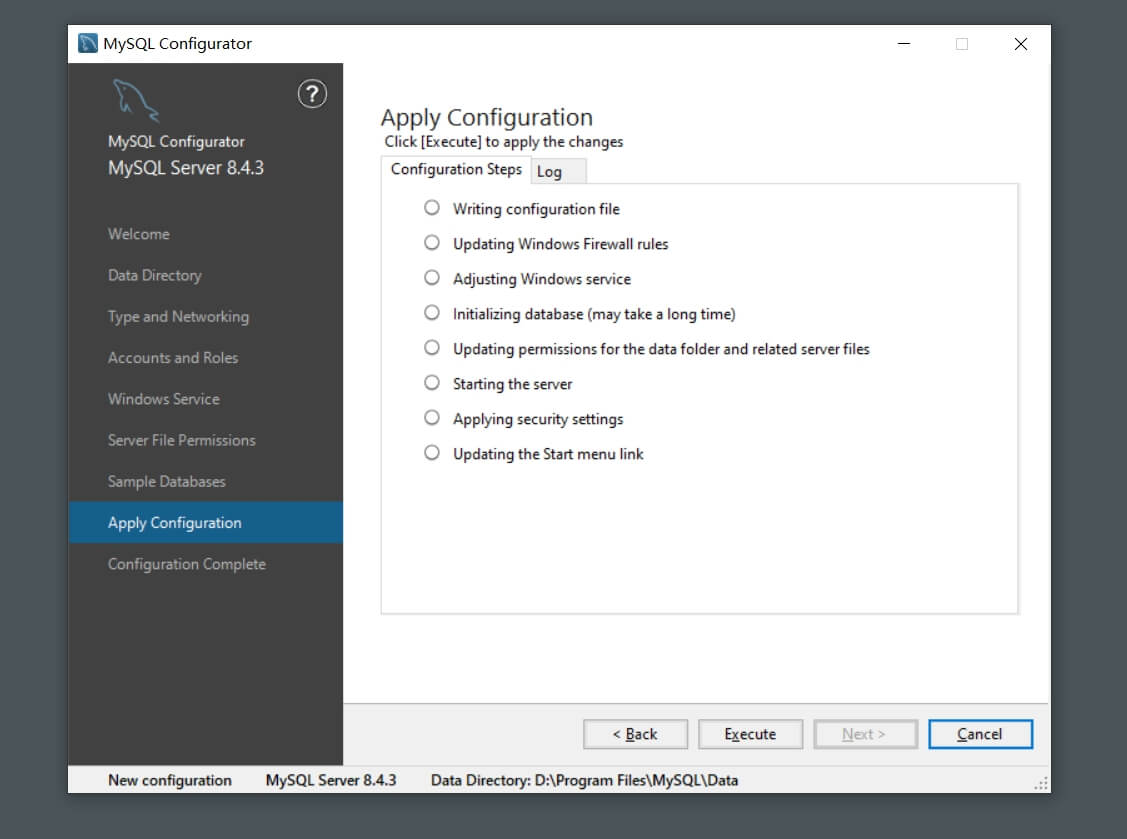
Task: Open the help question mark icon
Action: [312, 94]
